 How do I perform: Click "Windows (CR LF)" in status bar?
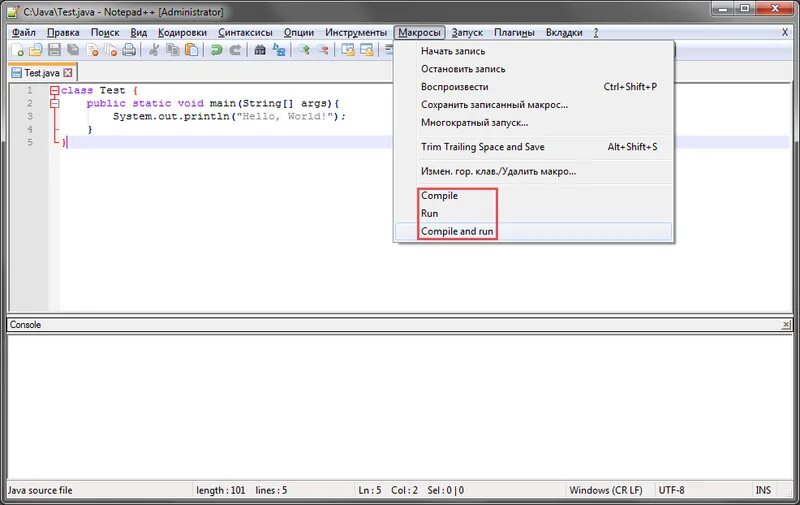606,491
